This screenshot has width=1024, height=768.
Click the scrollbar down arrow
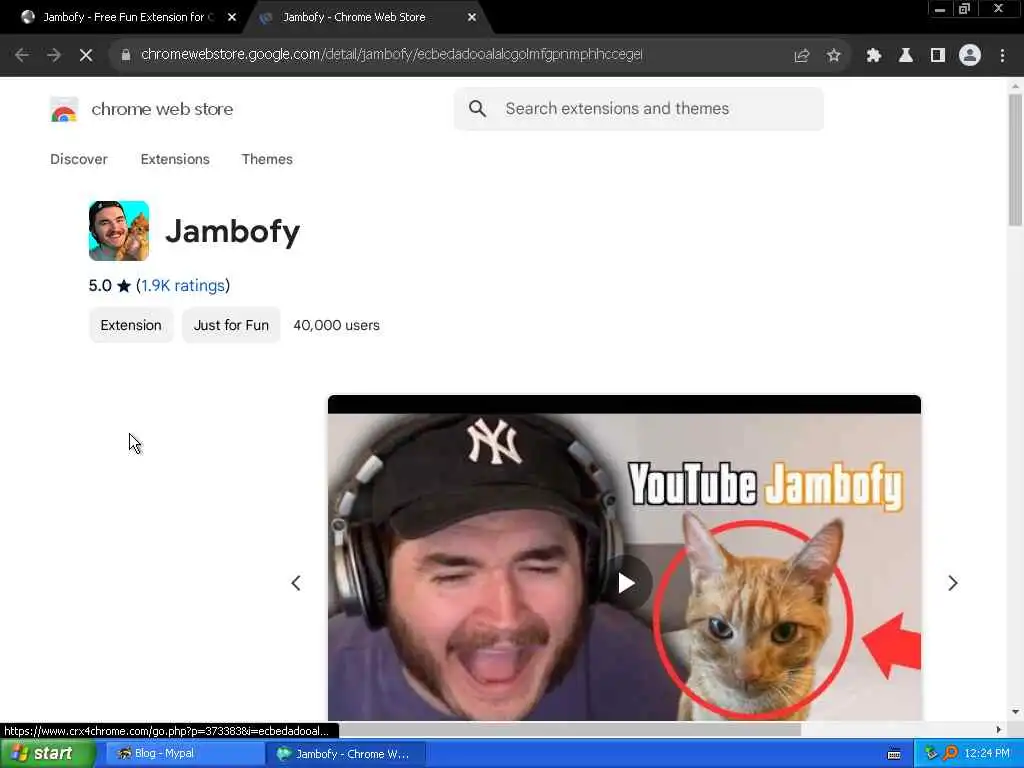coord(1015,712)
